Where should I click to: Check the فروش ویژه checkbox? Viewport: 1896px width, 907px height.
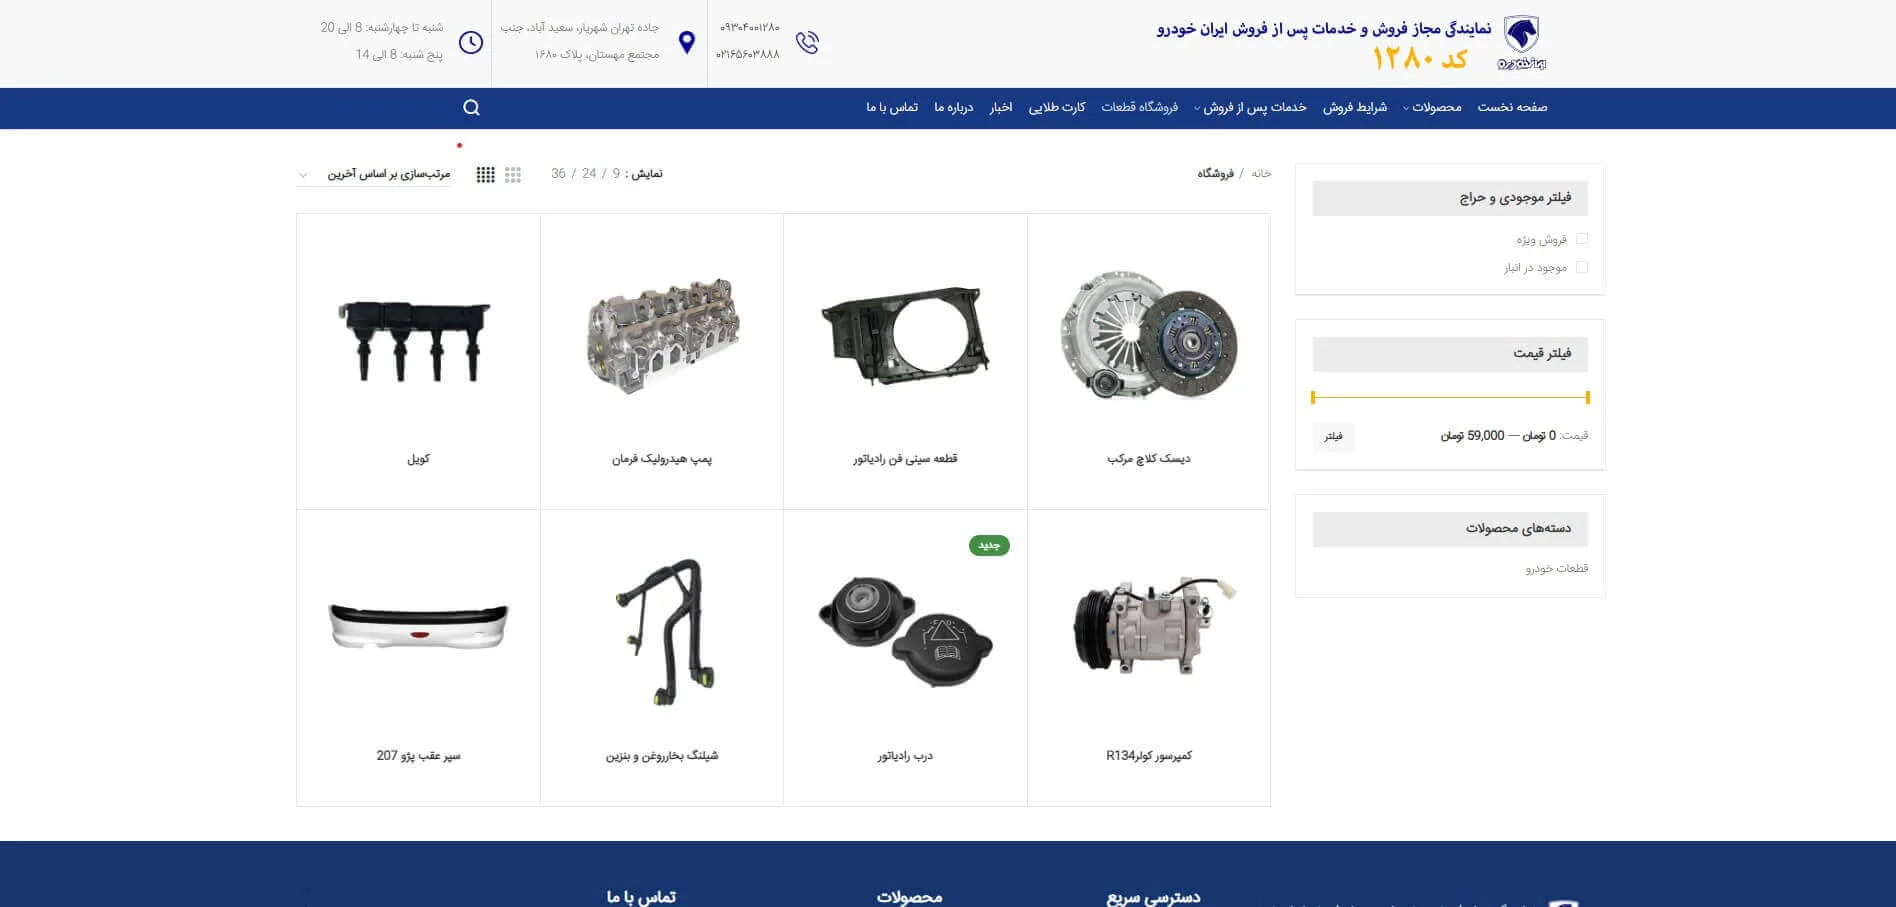(1582, 239)
